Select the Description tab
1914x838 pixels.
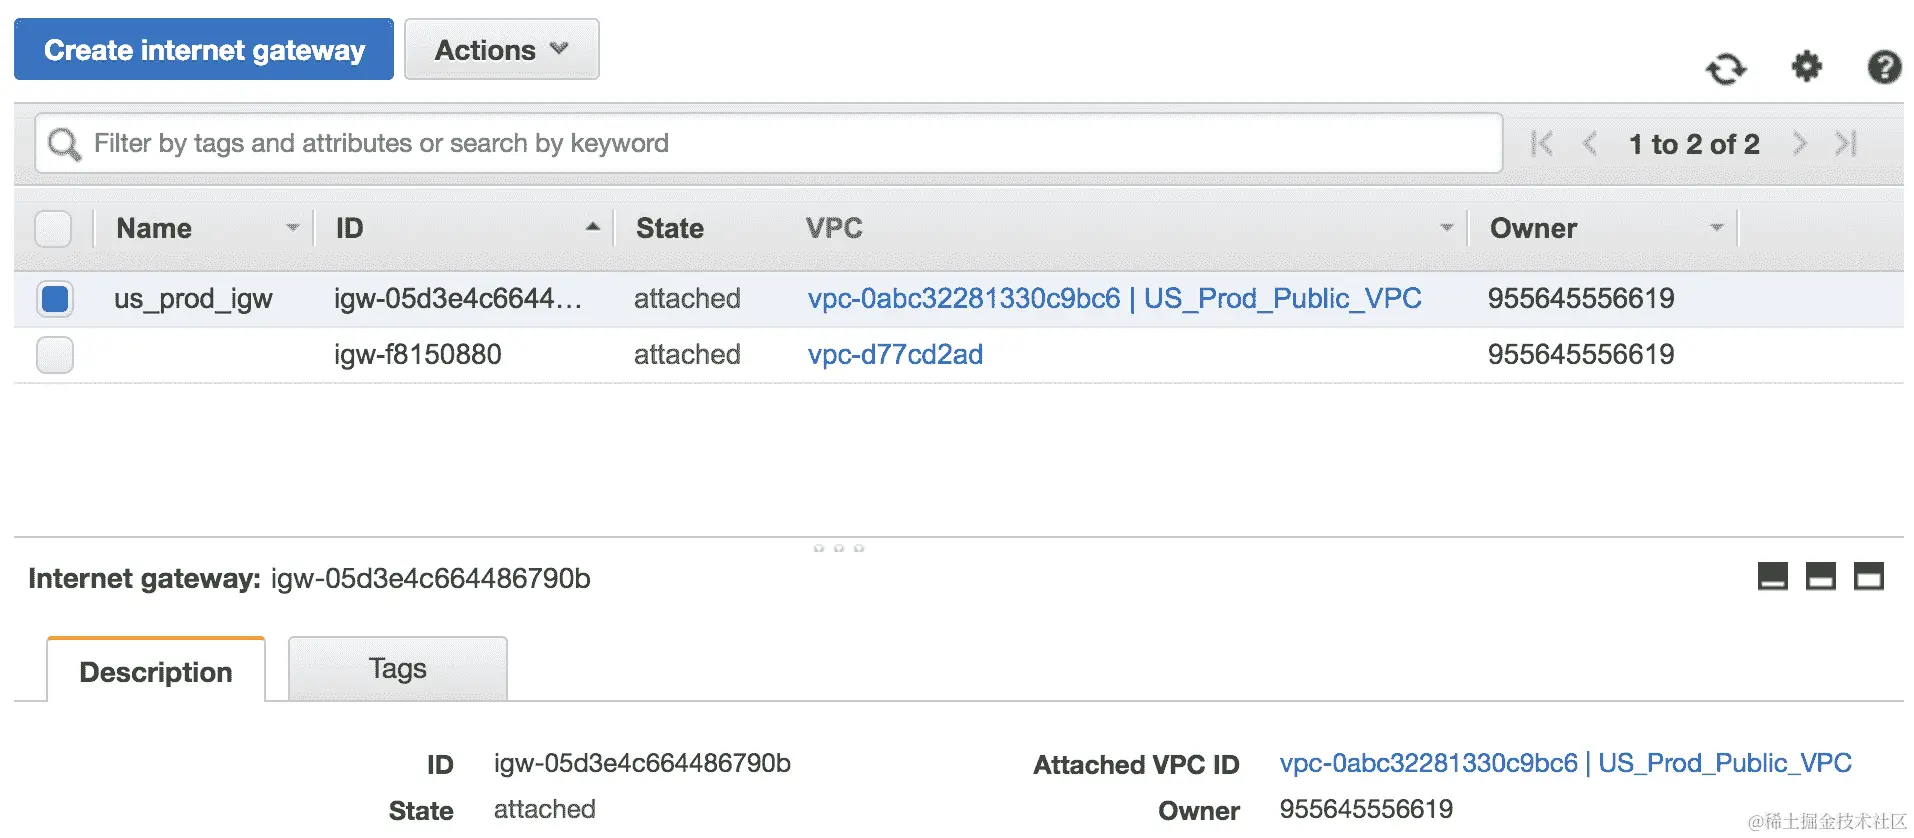coord(156,671)
